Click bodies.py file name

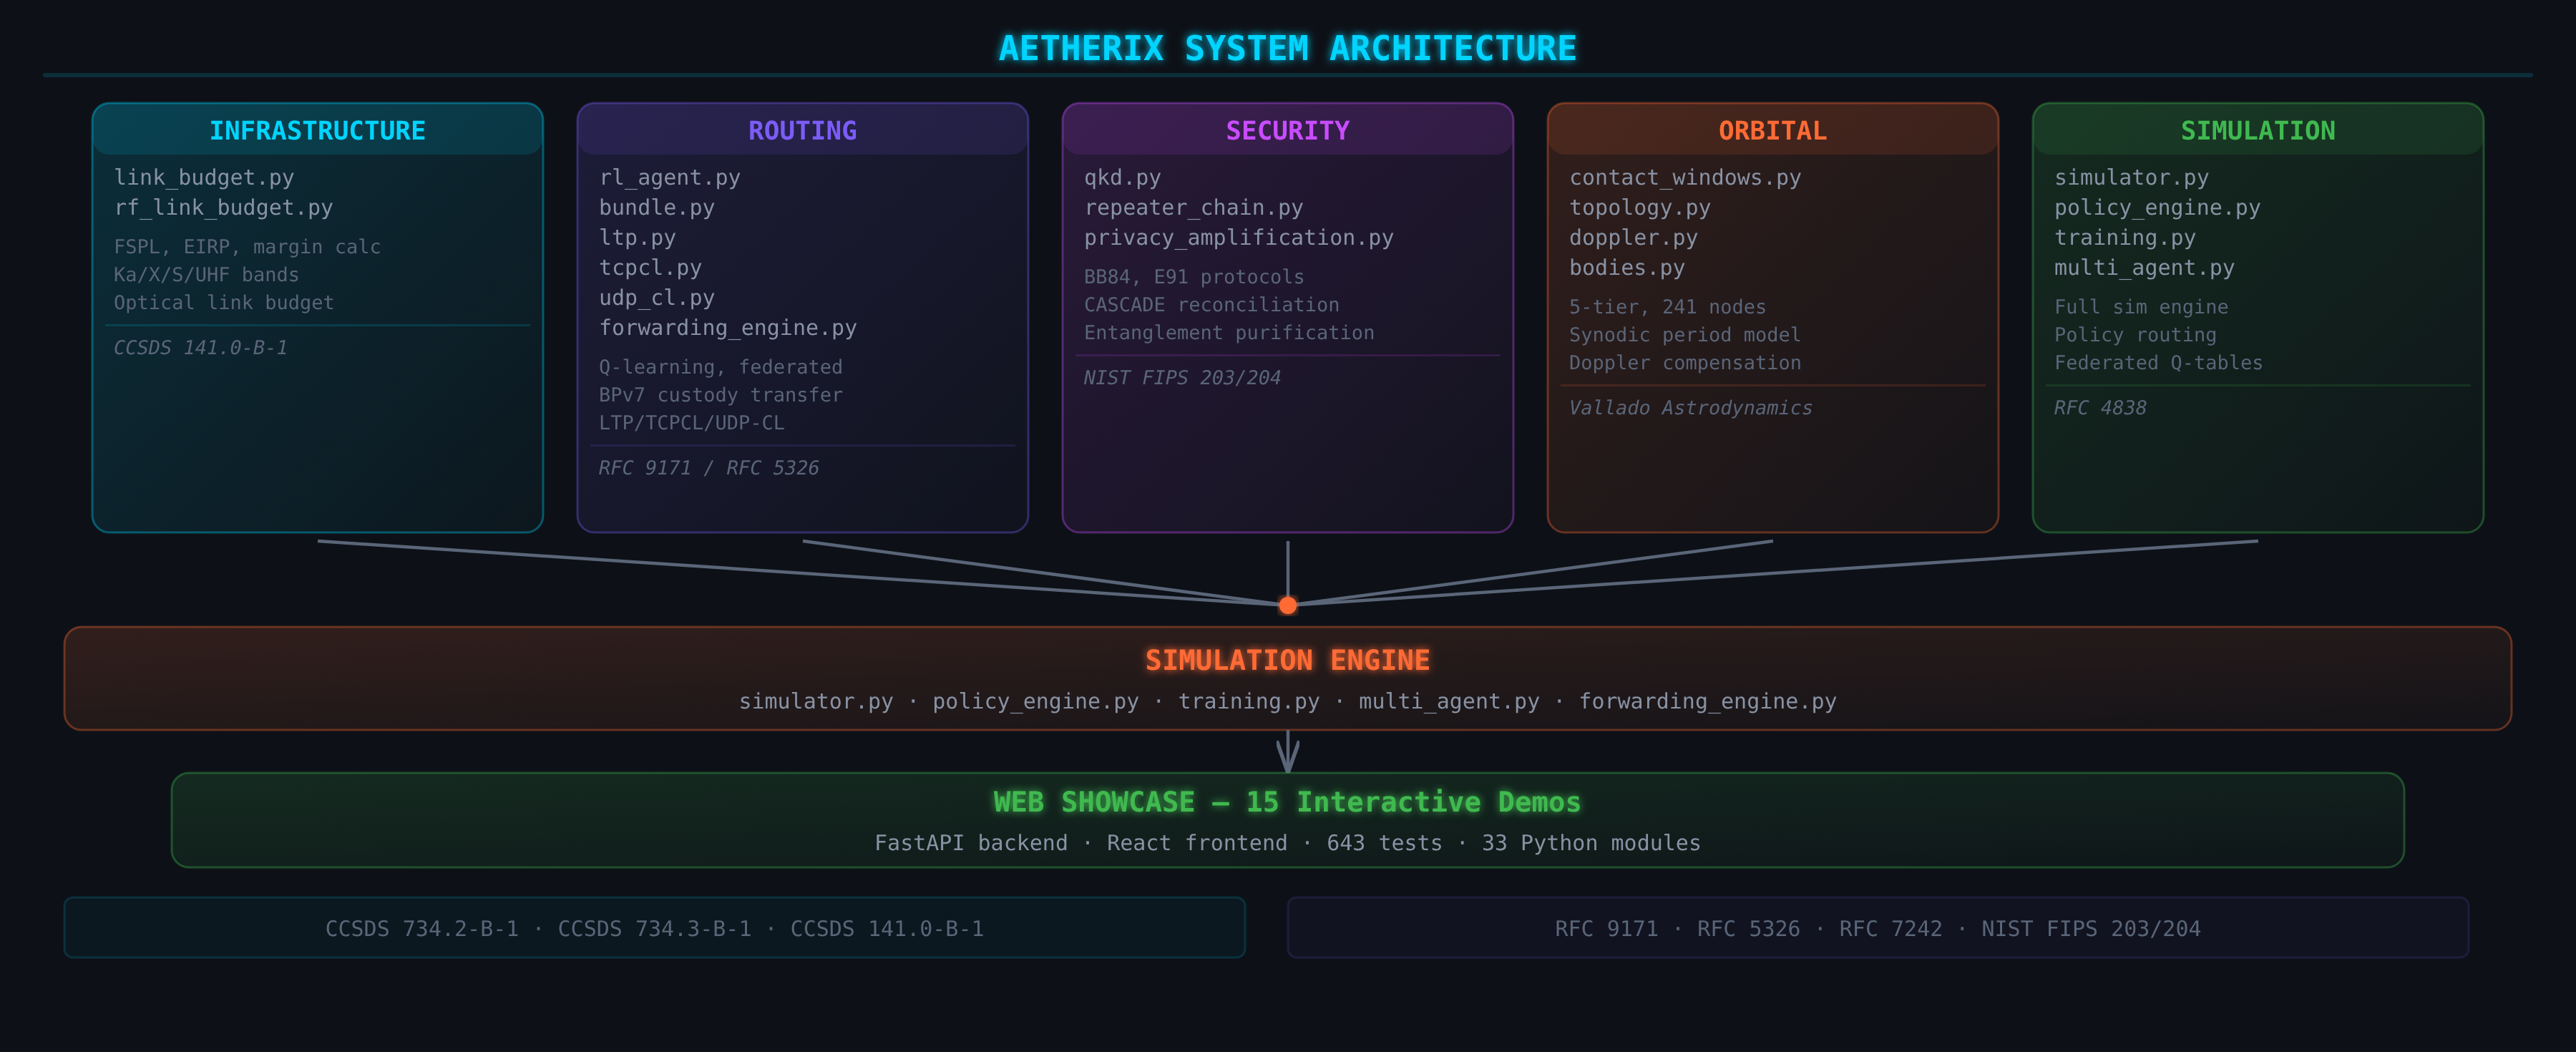tap(1627, 268)
